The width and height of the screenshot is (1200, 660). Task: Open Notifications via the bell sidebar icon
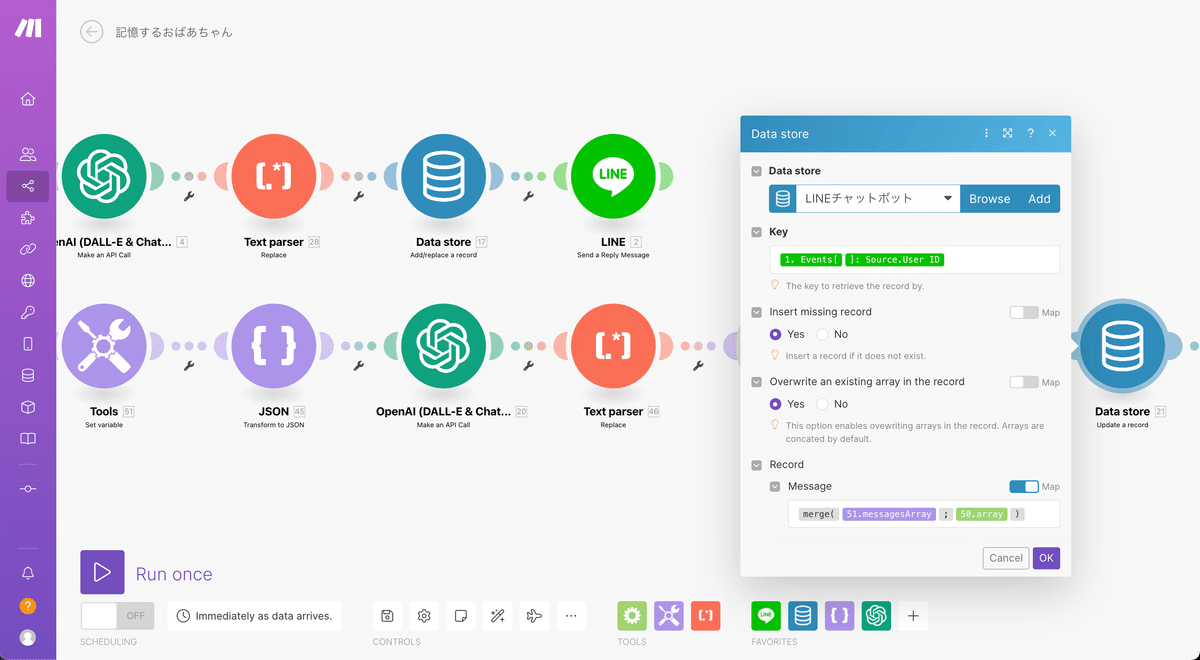point(28,573)
